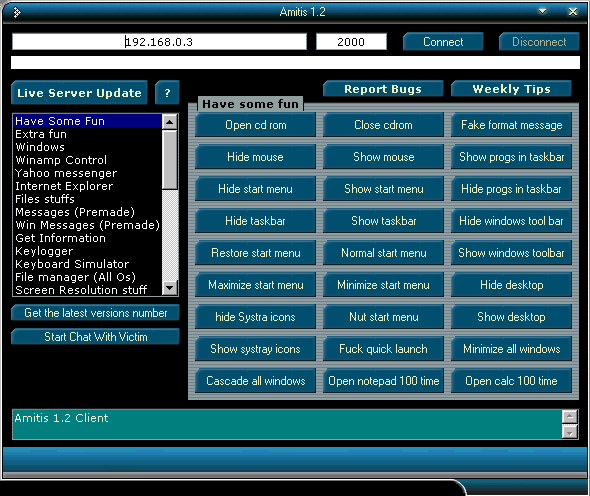The image size is (590, 496).
Task: Click Show windows toolbar button
Action: [511, 253]
